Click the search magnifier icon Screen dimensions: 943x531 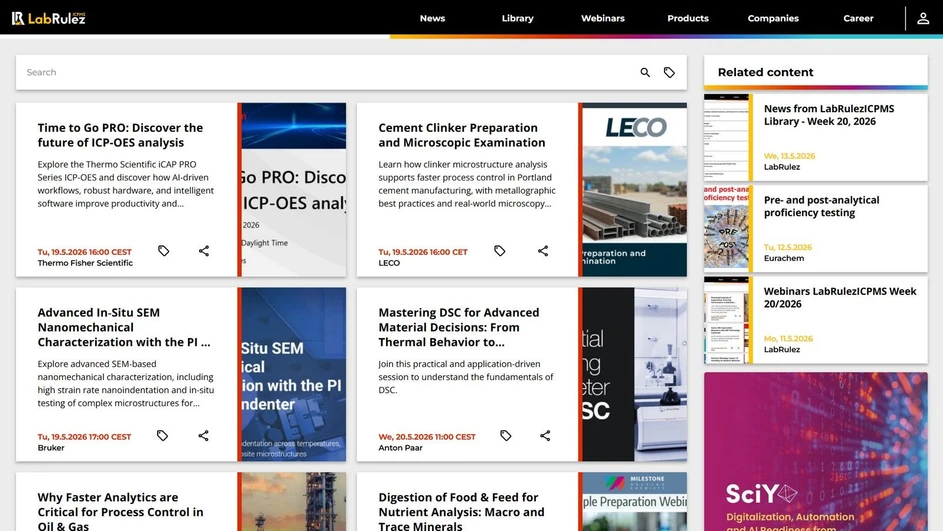[645, 72]
